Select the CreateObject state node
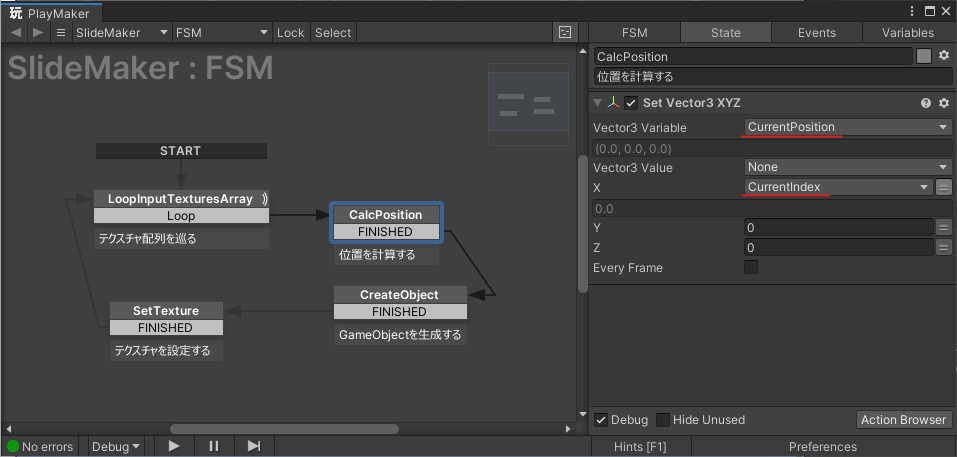 [x=400, y=295]
